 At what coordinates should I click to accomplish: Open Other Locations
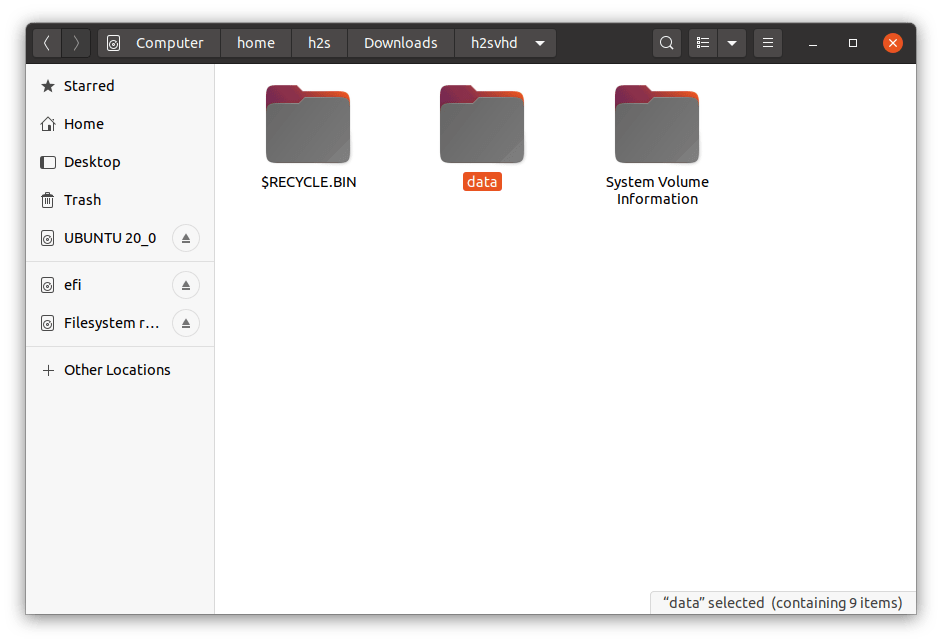(x=117, y=369)
